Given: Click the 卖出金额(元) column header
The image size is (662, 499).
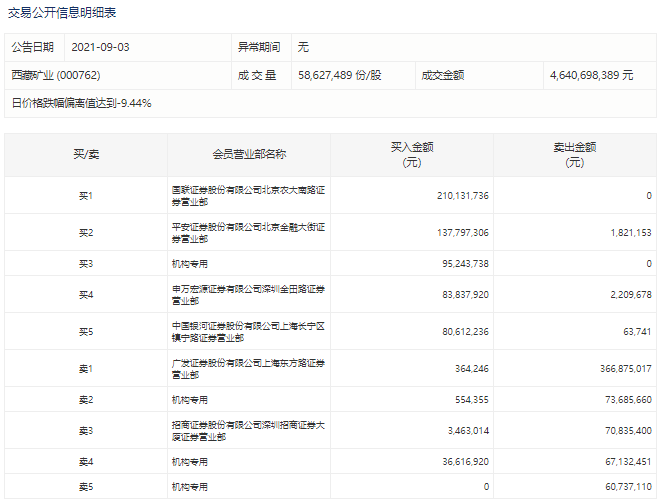Looking at the screenshot, I should coord(575,155).
